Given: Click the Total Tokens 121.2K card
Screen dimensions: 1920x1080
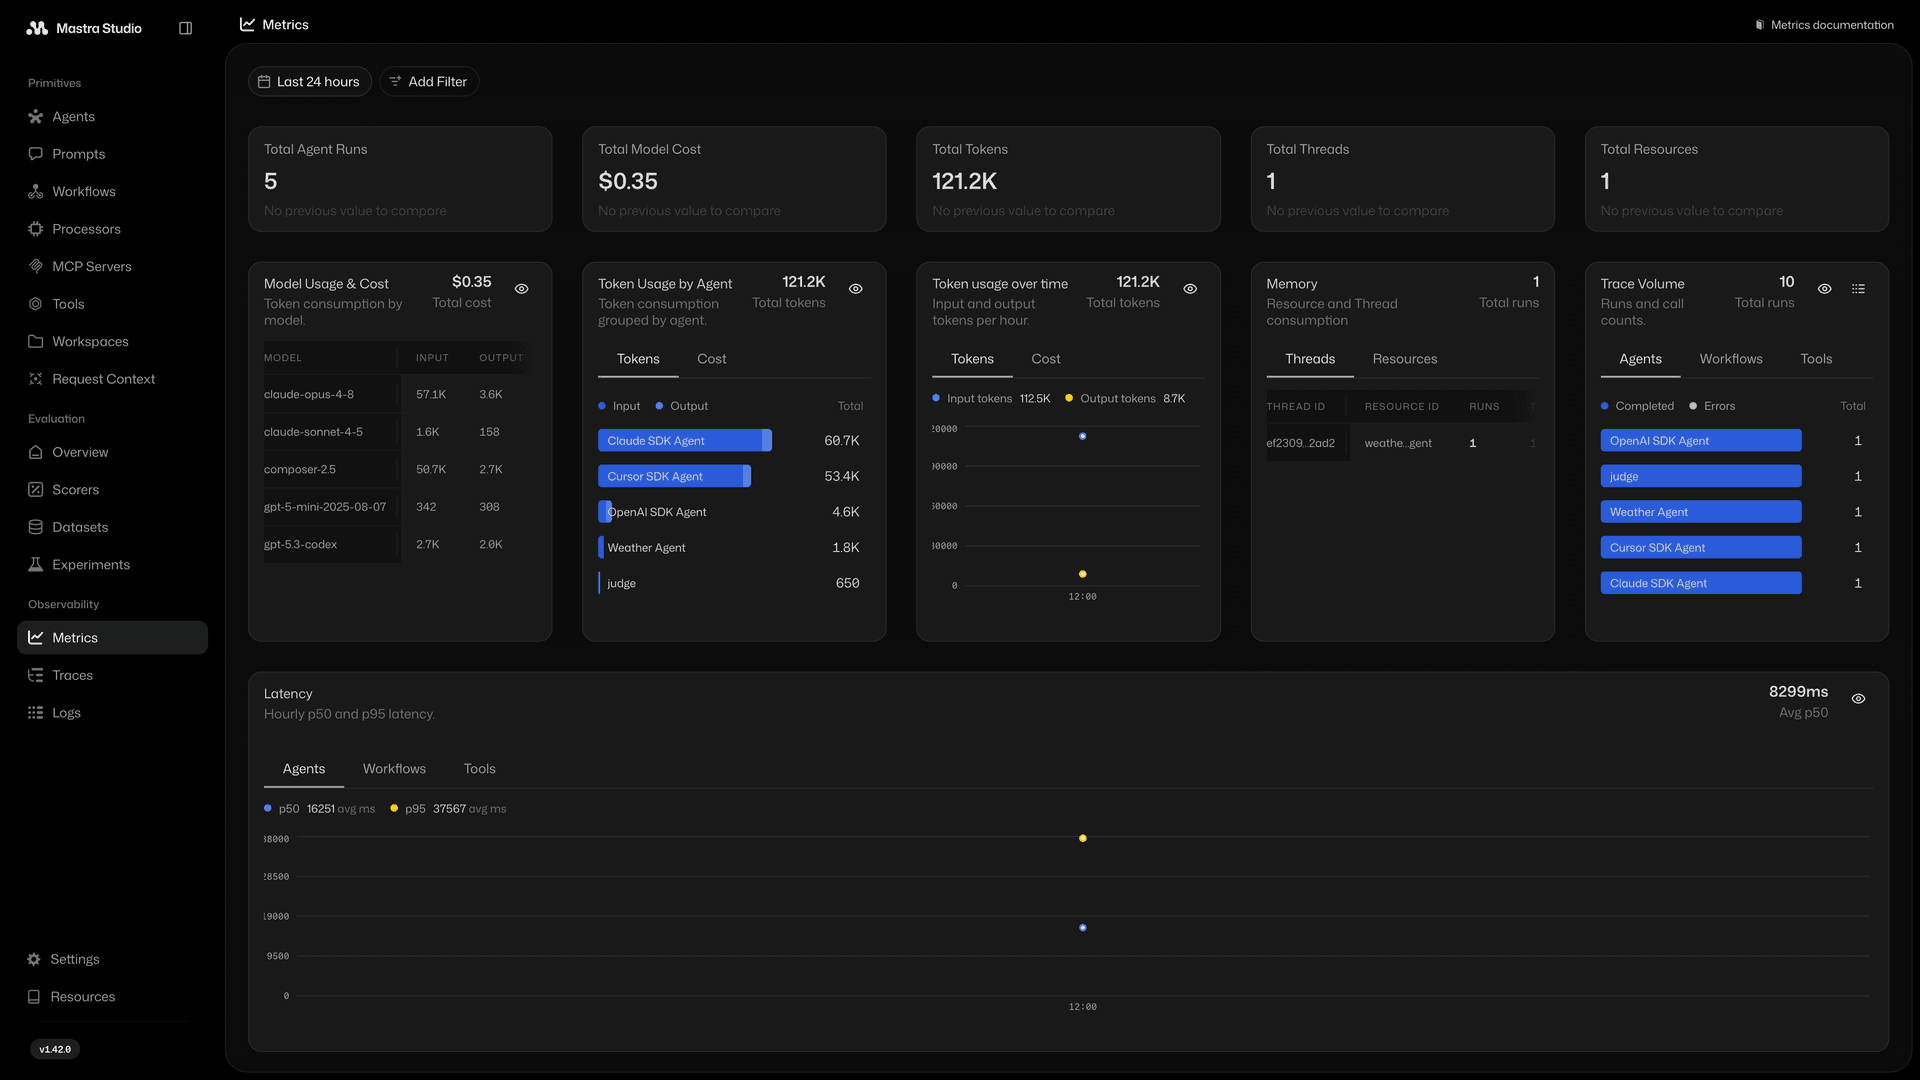Looking at the screenshot, I should pyautogui.click(x=1068, y=179).
